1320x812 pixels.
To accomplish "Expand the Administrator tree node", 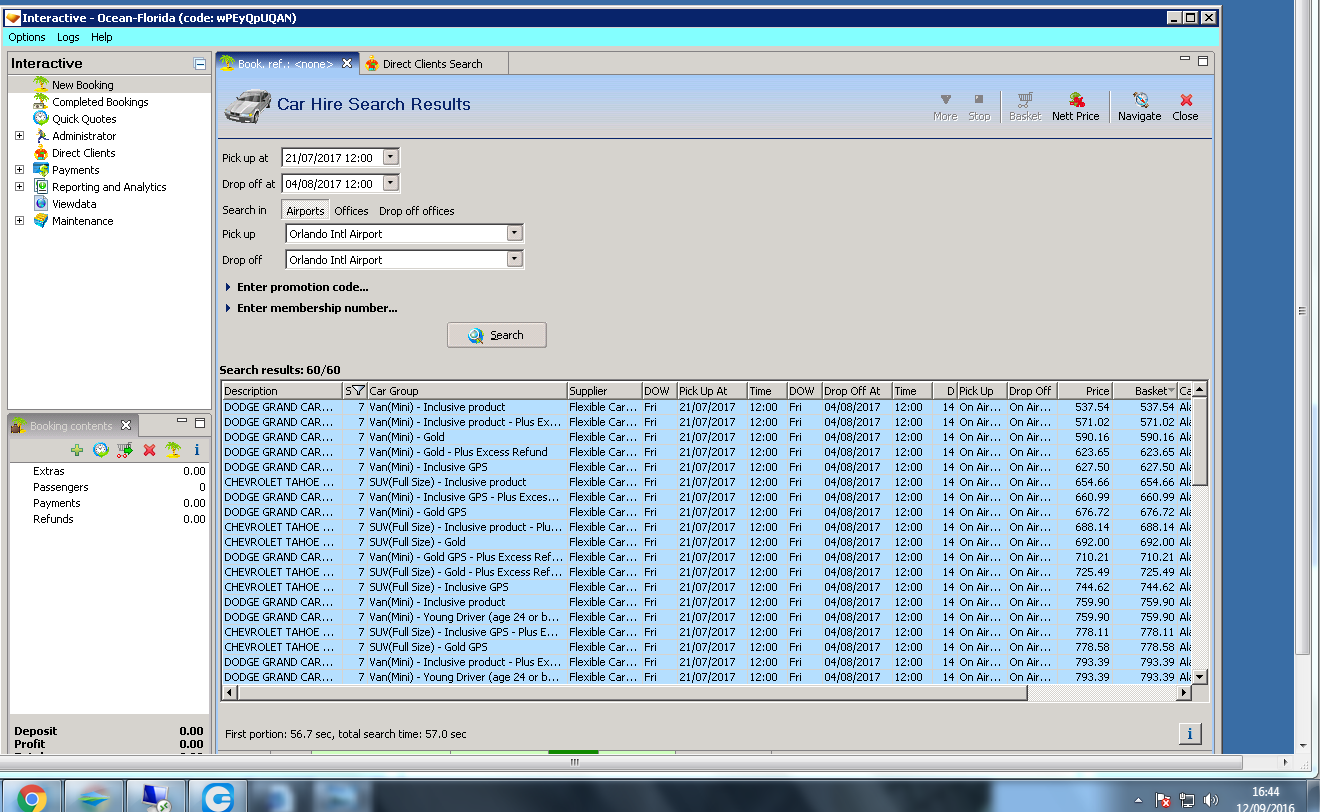I will 19,136.
